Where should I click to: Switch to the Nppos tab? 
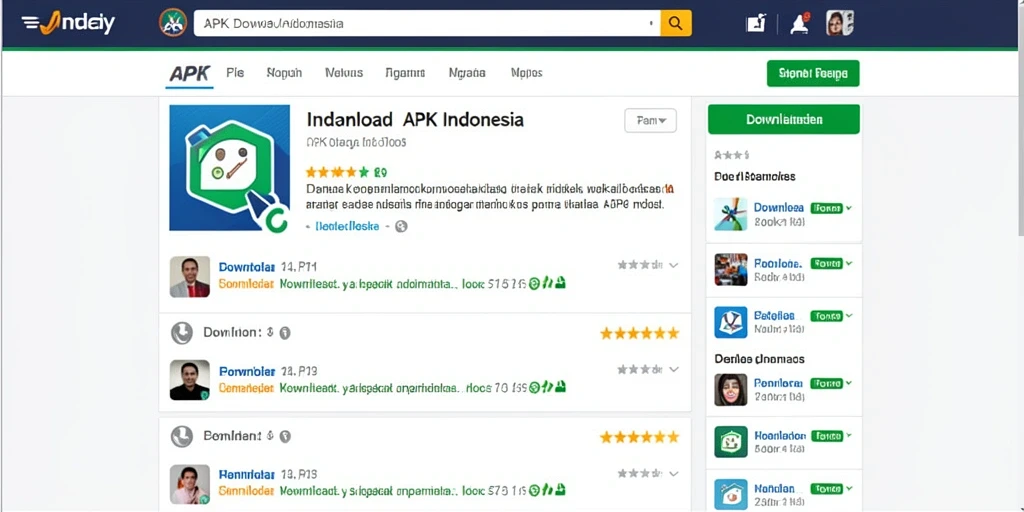pyautogui.click(x=526, y=73)
